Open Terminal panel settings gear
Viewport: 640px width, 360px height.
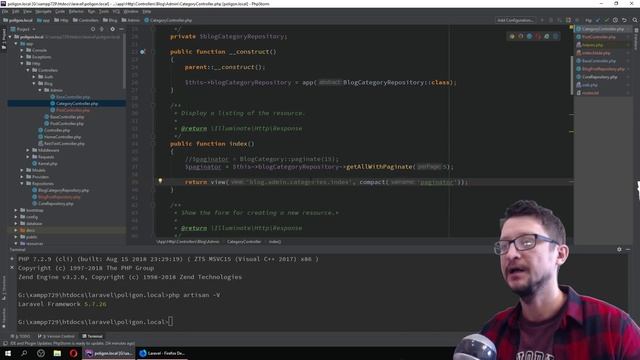(619, 249)
